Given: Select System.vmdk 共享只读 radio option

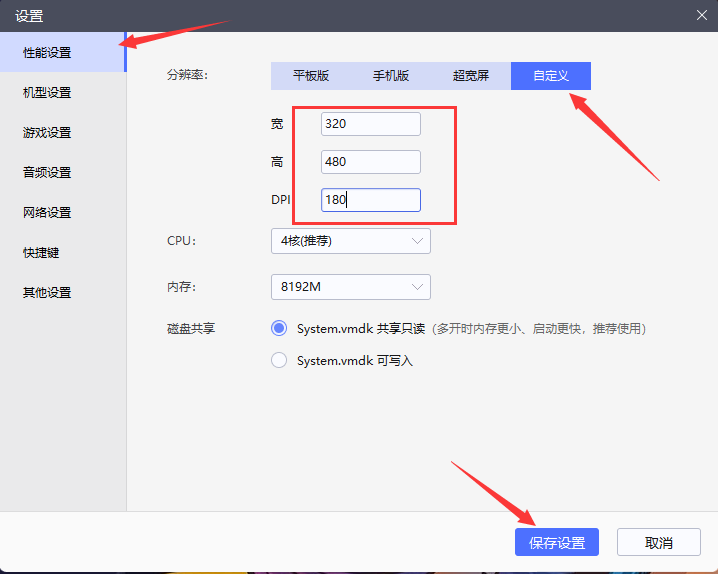Looking at the screenshot, I should [x=279, y=328].
